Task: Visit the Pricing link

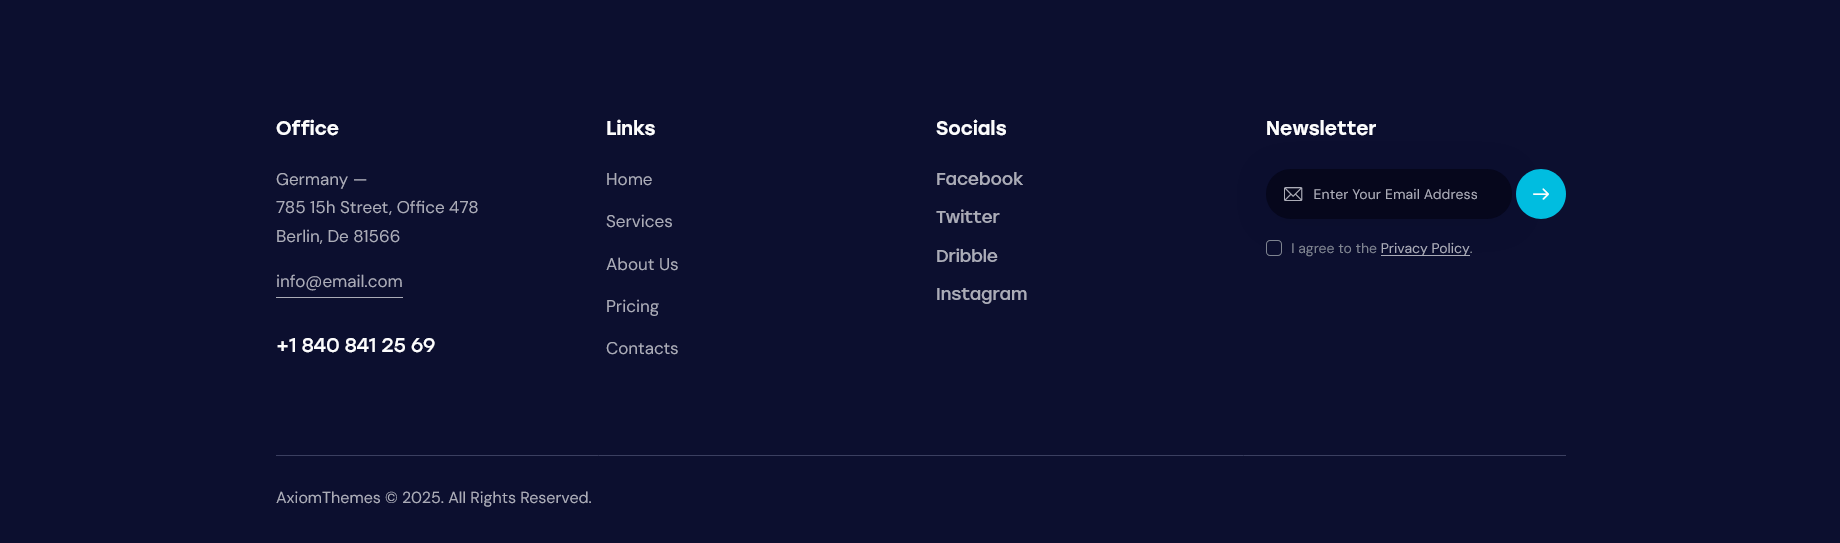Action: [632, 306]
